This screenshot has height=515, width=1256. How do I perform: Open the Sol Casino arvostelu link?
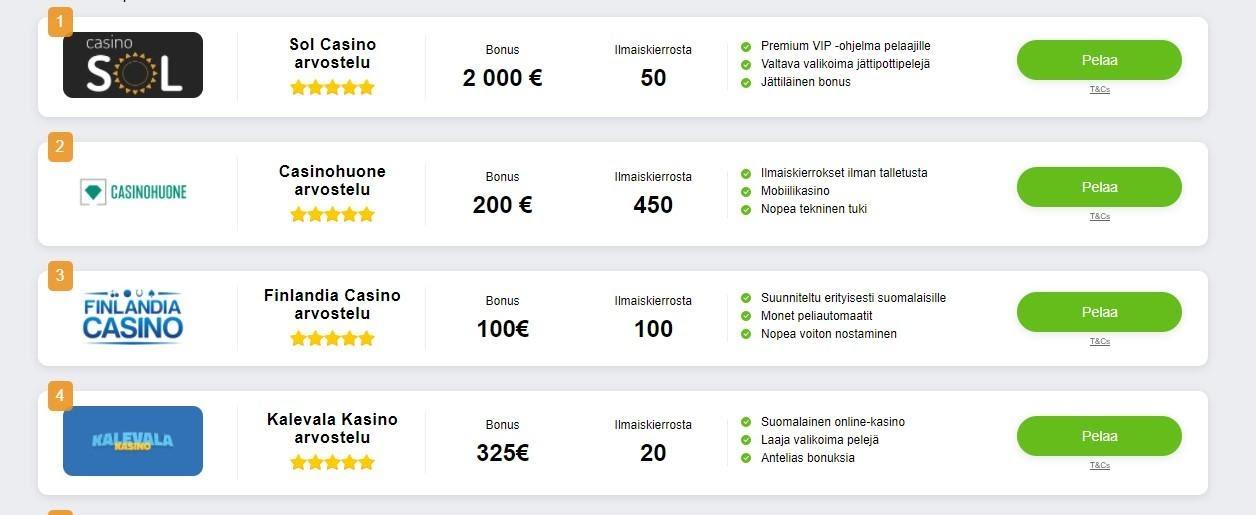coord(332,53)
